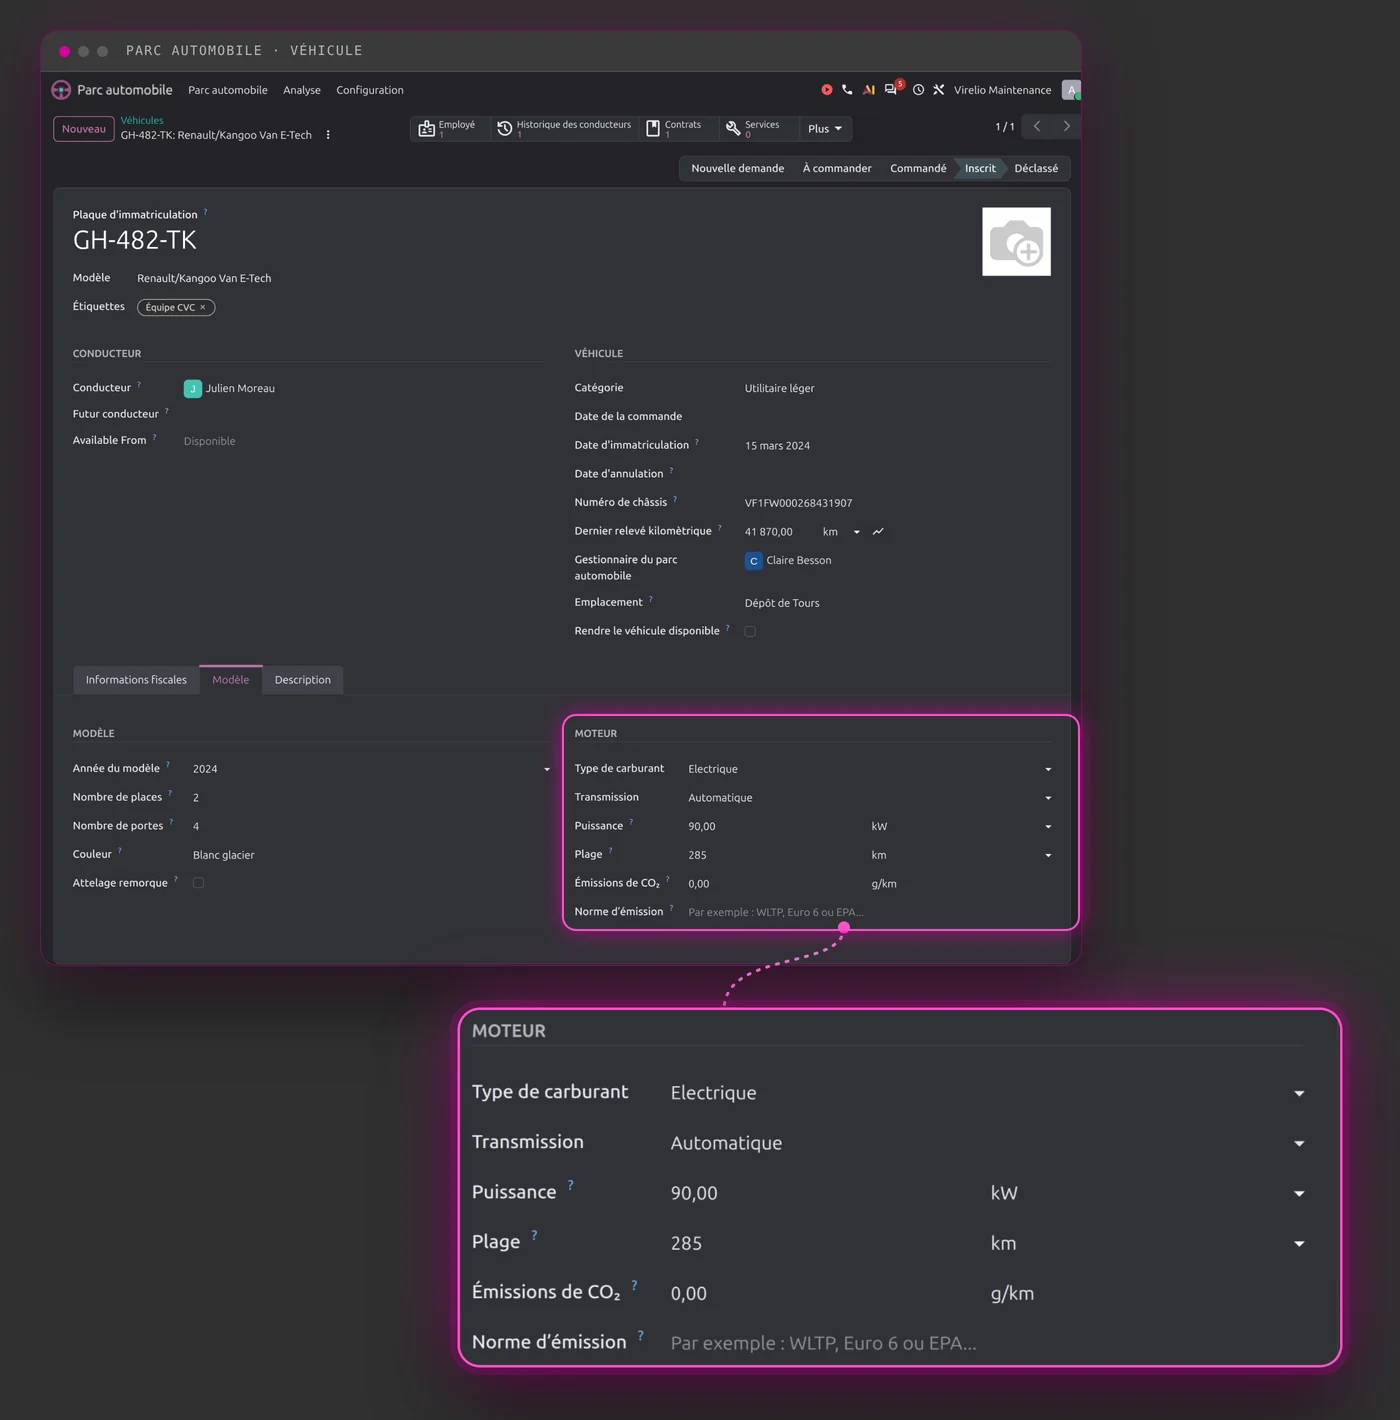Toggle Rendre le véhicule disponible checkbox
1400x1420 pixels.
750,632
